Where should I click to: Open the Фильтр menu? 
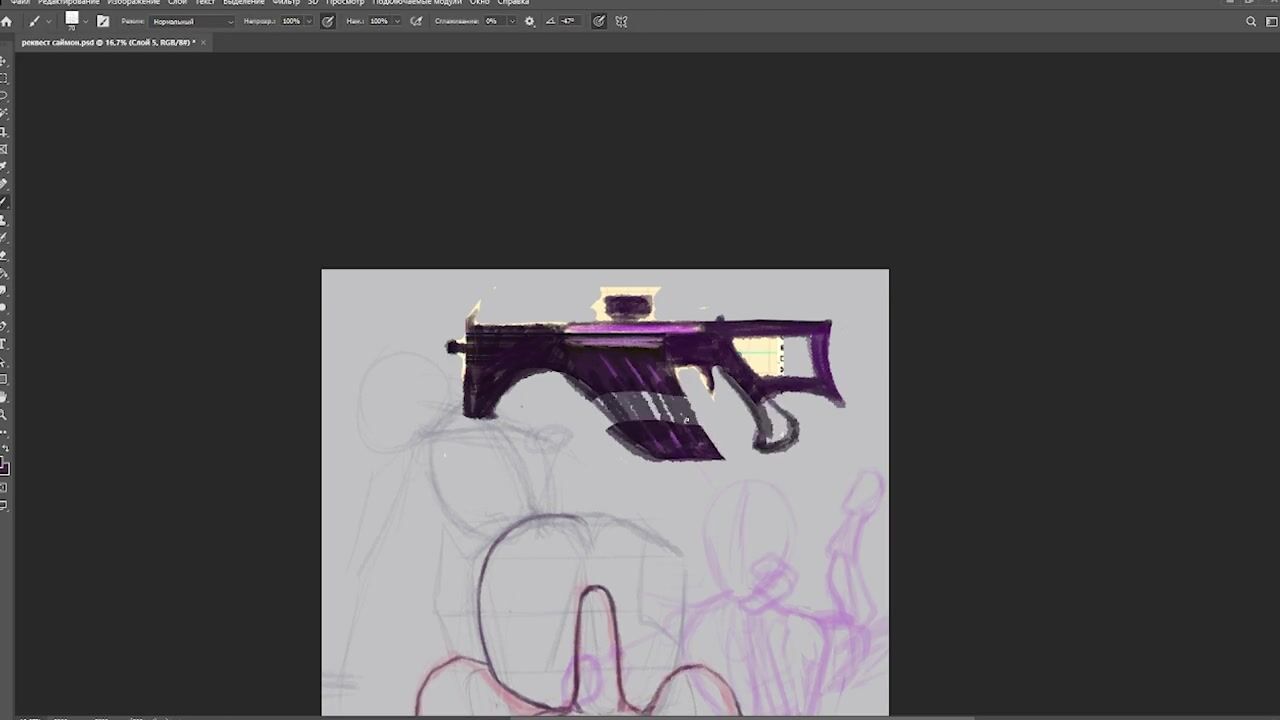pos(286,3)
